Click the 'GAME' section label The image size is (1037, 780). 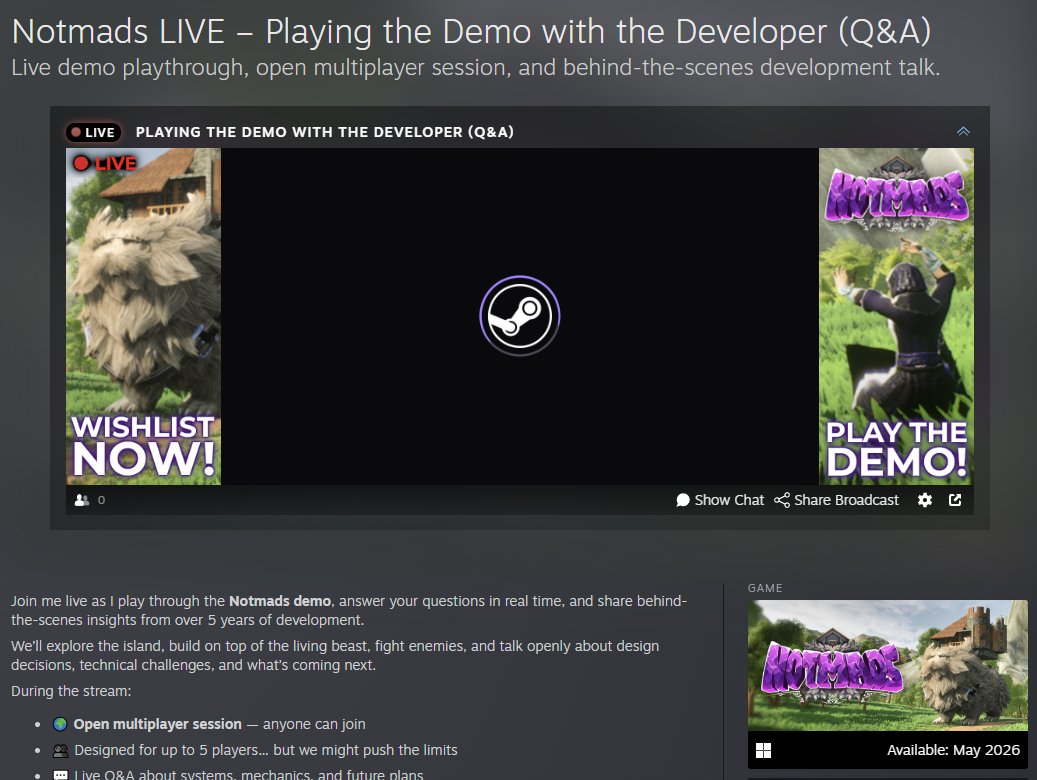click(765, 588)
